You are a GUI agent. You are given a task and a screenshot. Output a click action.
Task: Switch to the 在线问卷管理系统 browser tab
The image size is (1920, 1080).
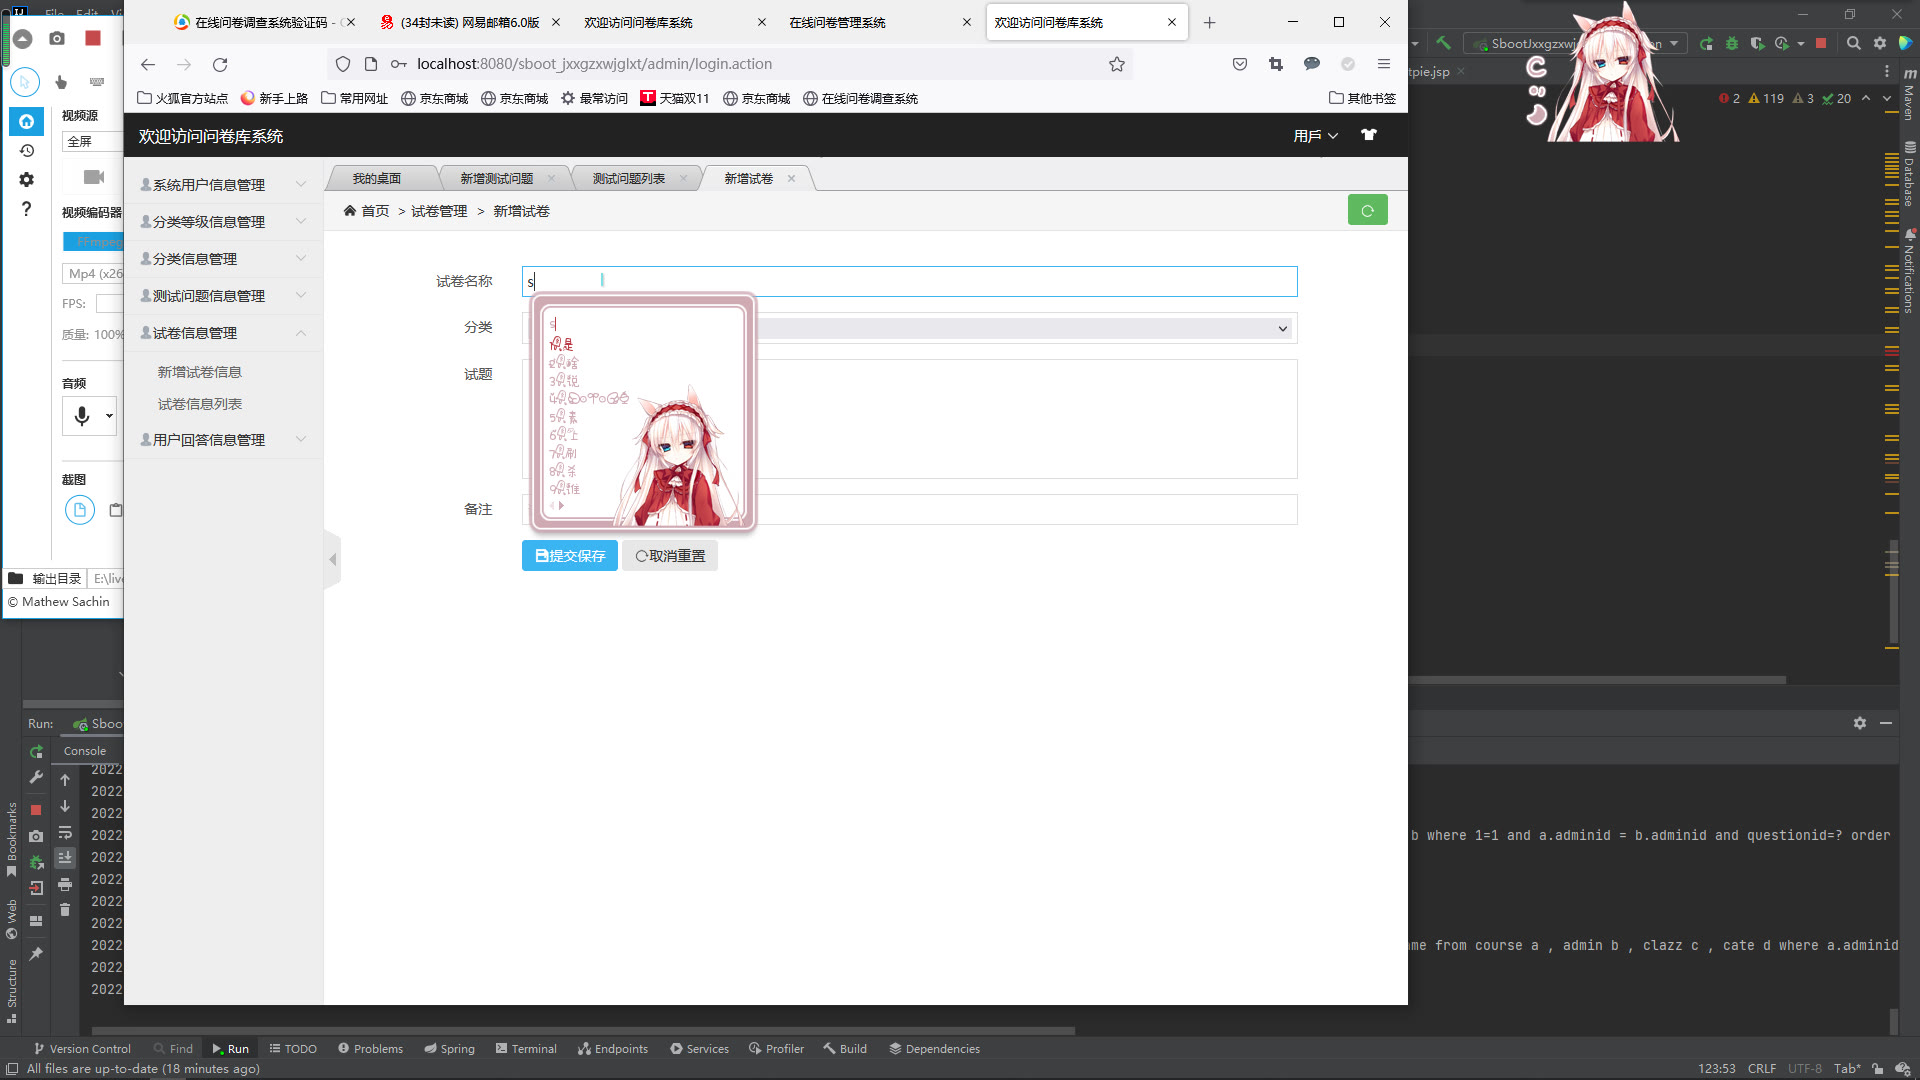click(837, 22)
